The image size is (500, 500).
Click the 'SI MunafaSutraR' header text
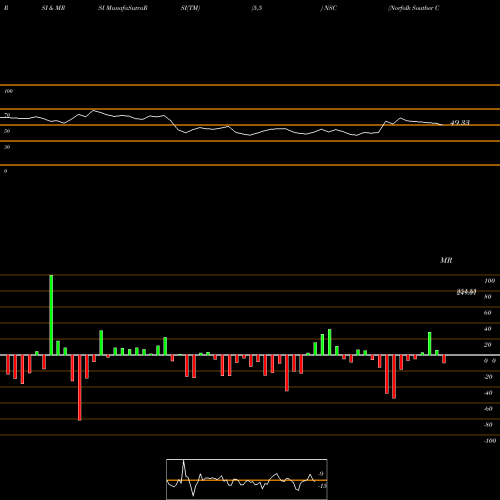tap(123, 8)
